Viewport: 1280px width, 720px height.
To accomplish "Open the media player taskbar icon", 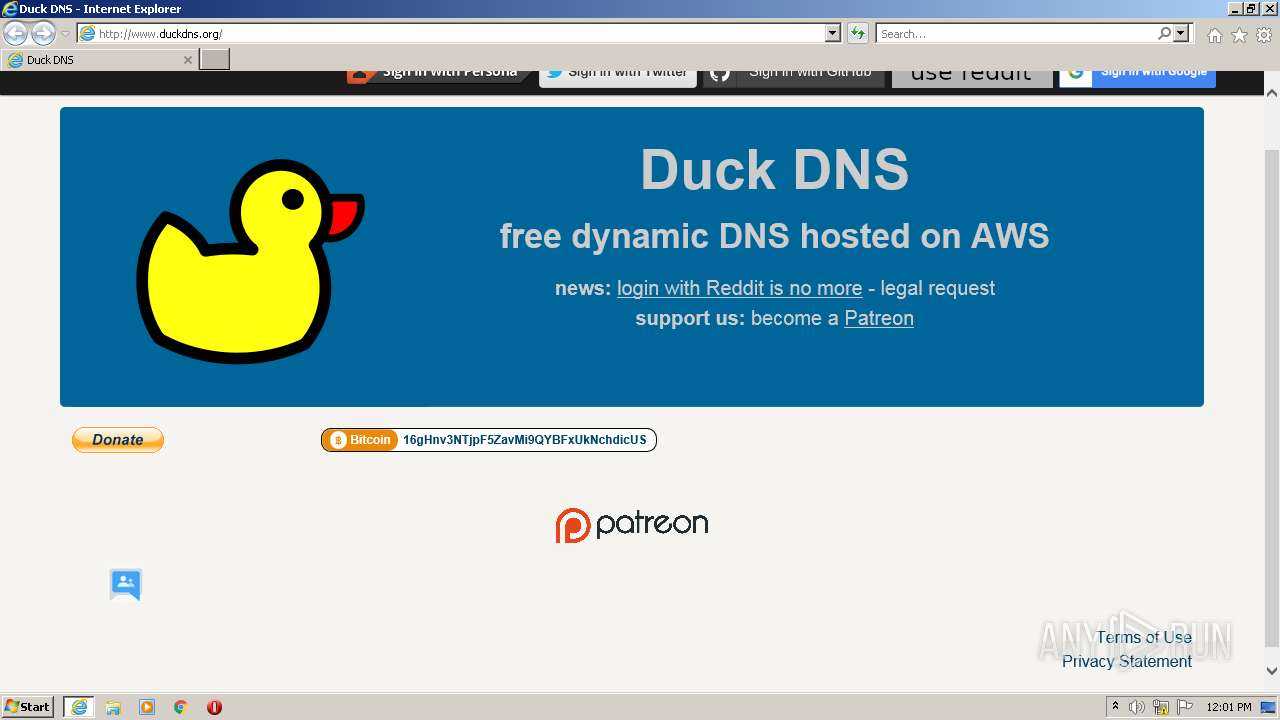I will (x=147, y=707).
